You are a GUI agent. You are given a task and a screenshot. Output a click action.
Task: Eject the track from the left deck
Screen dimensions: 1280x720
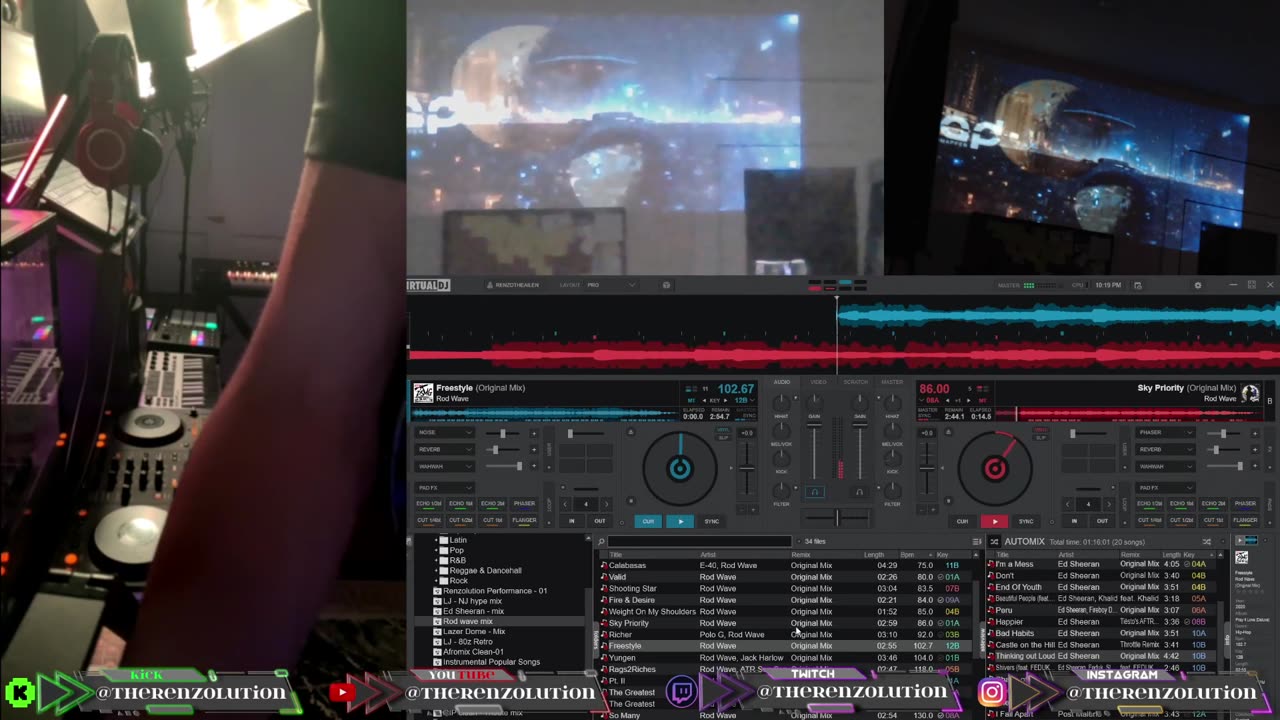(x=631, y=432)
